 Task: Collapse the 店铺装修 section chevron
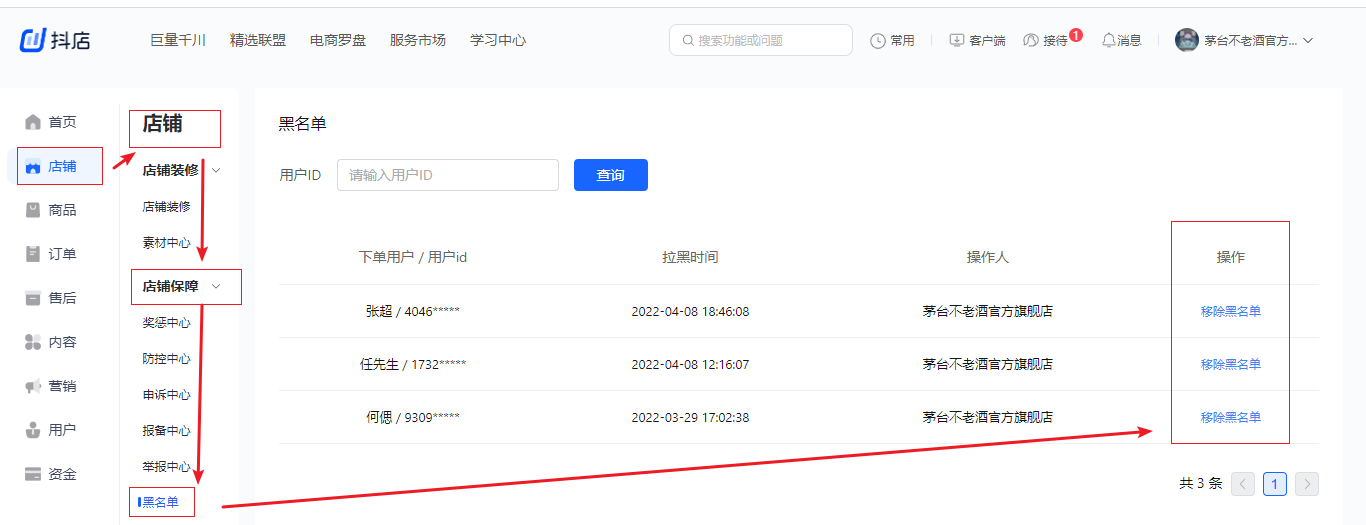(216, 170)
